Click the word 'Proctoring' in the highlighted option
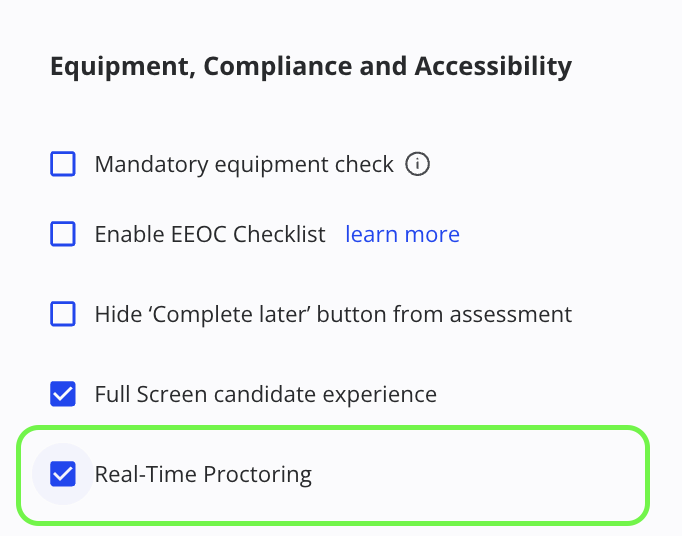The height and width of the screenshot is (536, 682). point(257,474)
